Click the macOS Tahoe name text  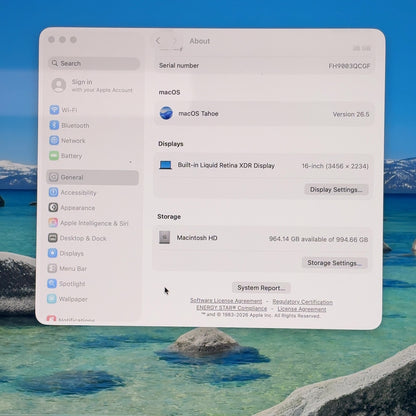pos(198,114)
